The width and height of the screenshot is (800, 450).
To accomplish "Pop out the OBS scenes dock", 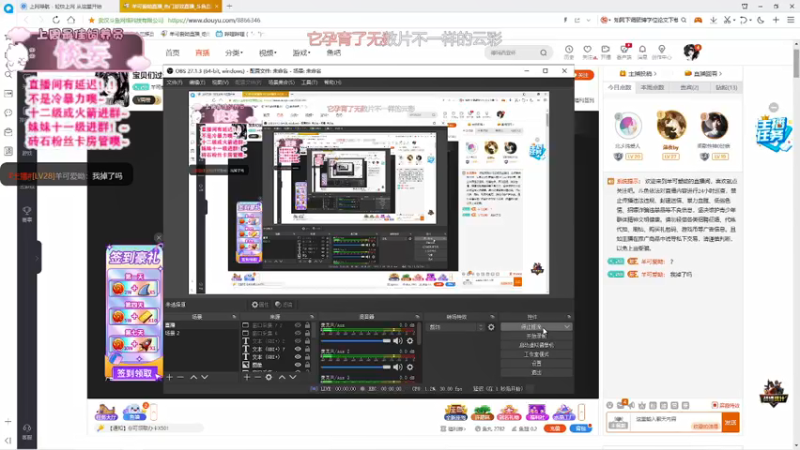I will tap(234, 317).
